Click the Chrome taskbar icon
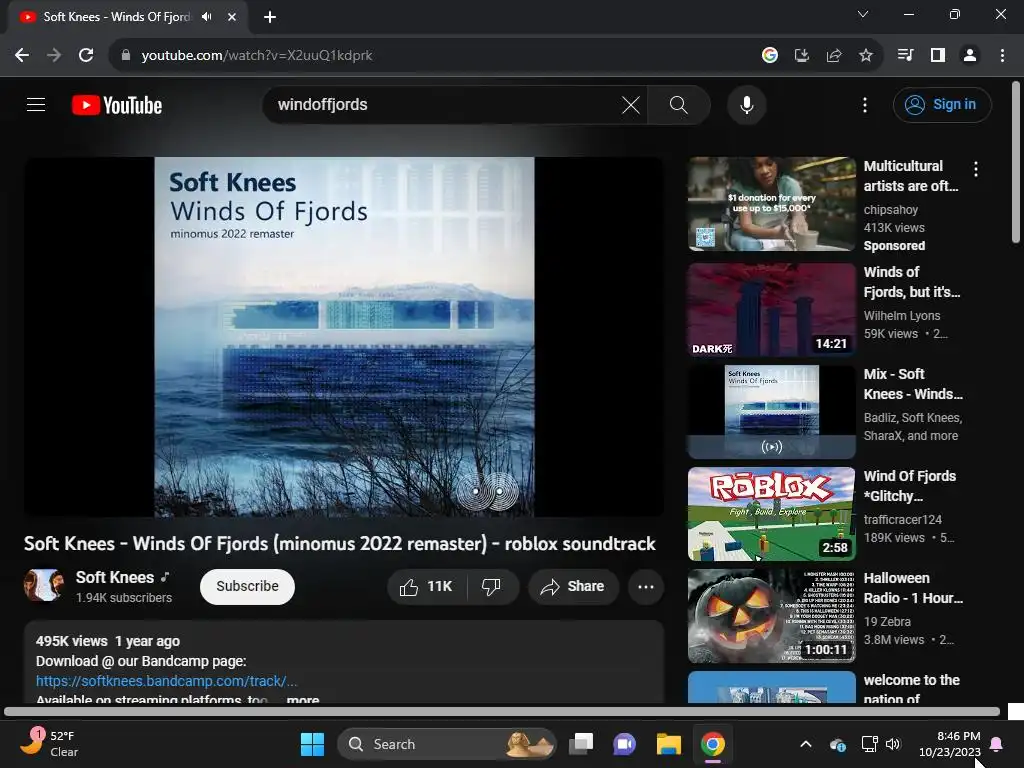This screenshot has height=768, width=1024. click(713, 744)
